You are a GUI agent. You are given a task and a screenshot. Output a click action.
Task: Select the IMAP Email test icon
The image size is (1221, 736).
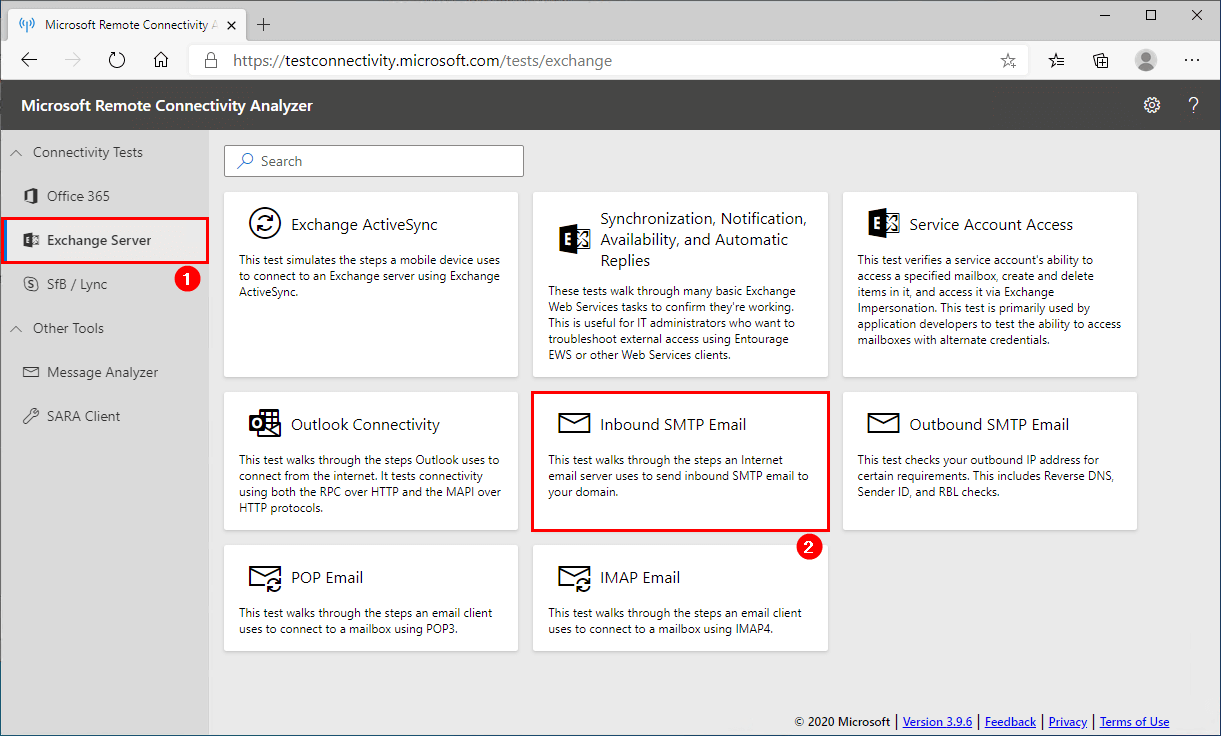pyautogui.click(x=573, y=577)
